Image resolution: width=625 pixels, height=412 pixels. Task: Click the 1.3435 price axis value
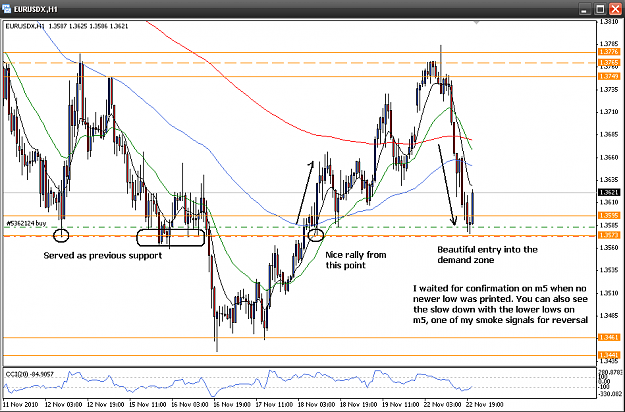pyautogui.click(x=609, y=361)
